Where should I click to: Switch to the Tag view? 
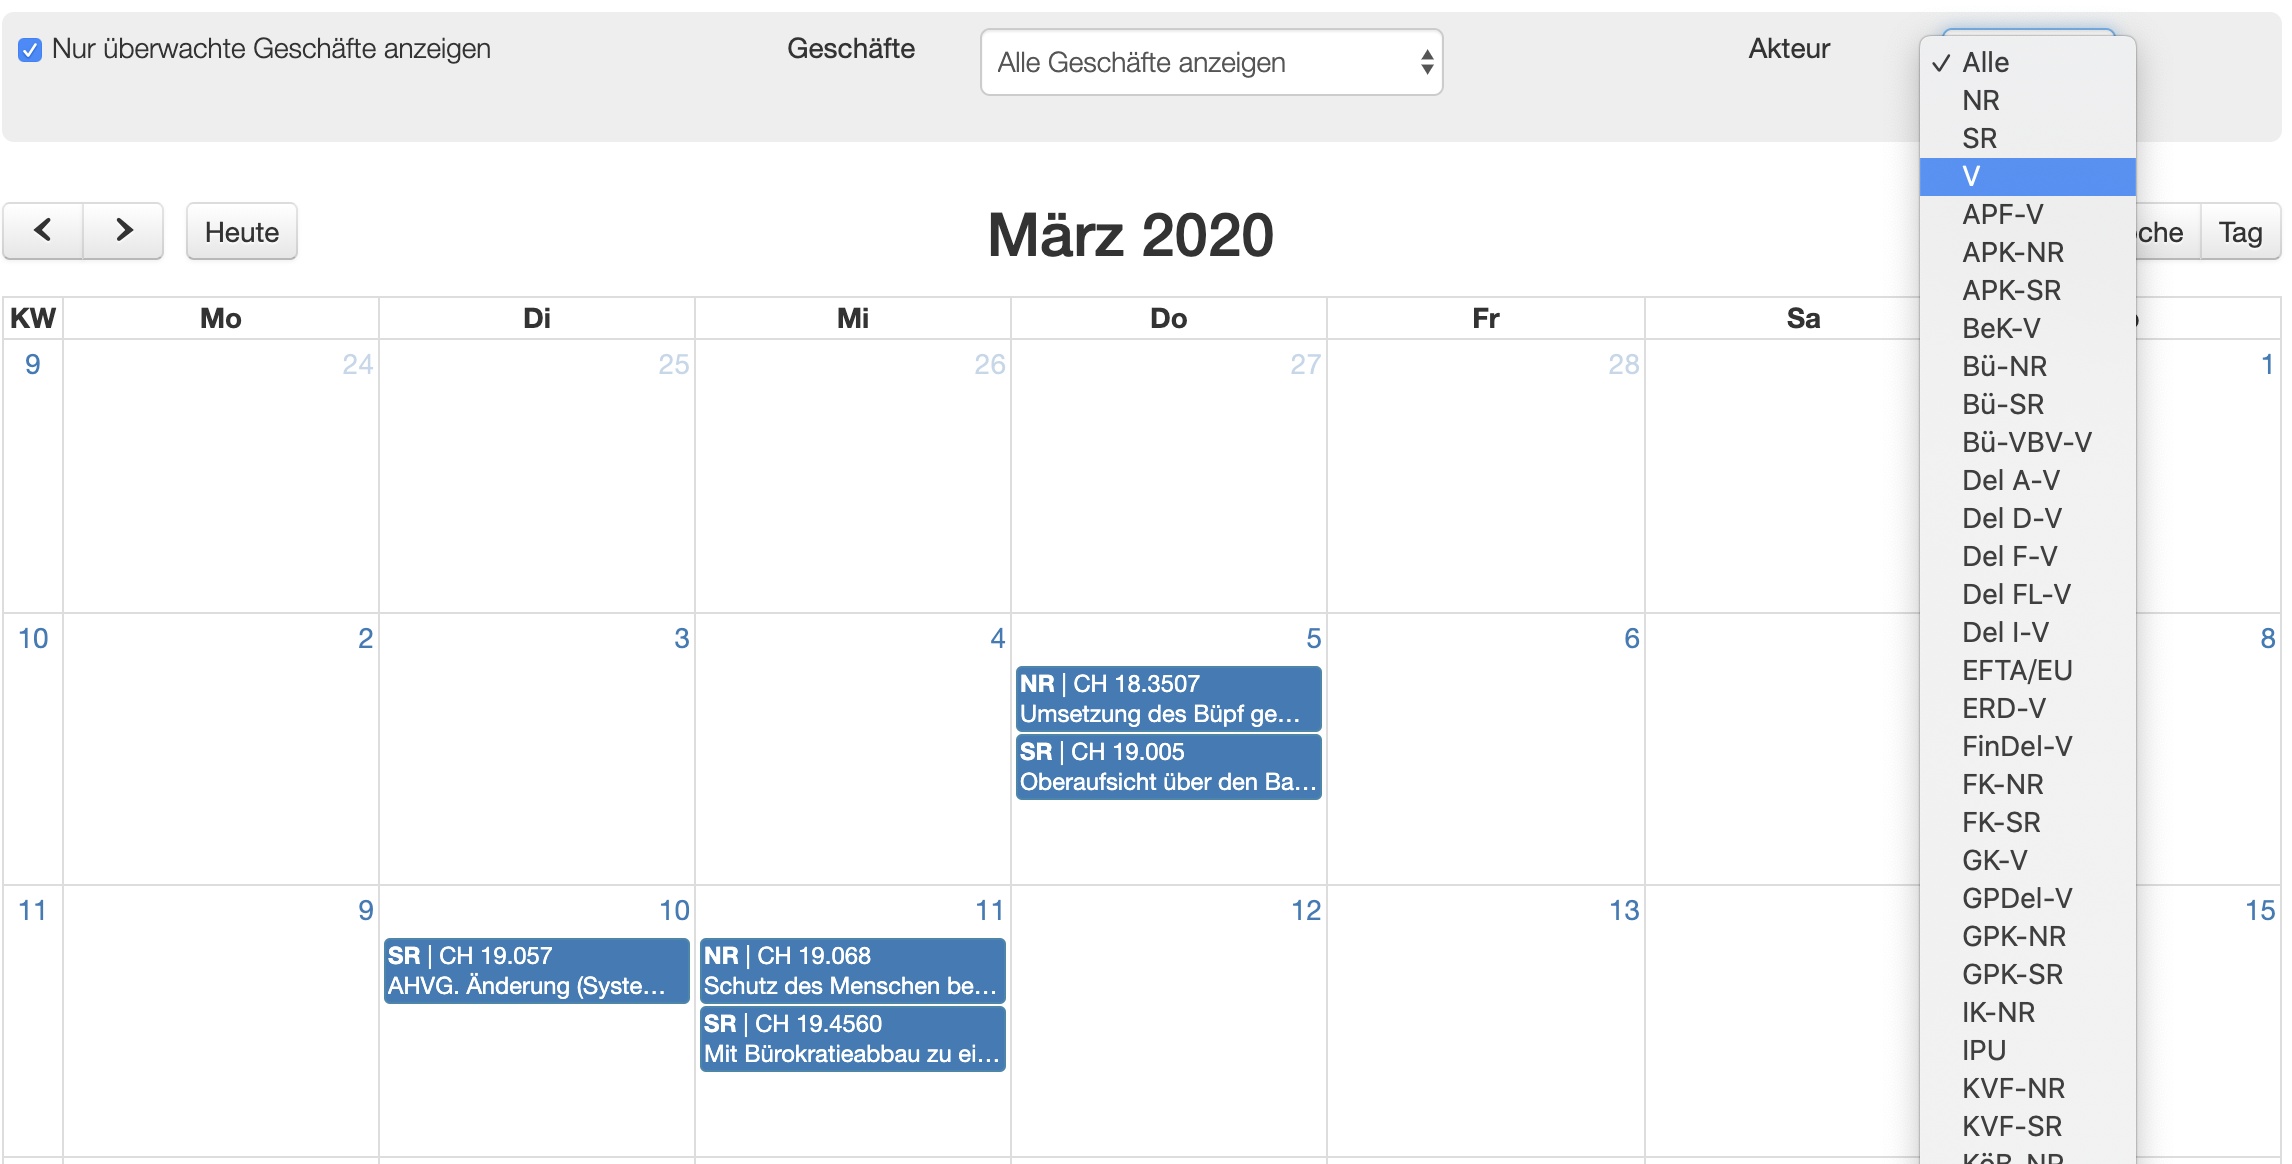(2240, 232)
